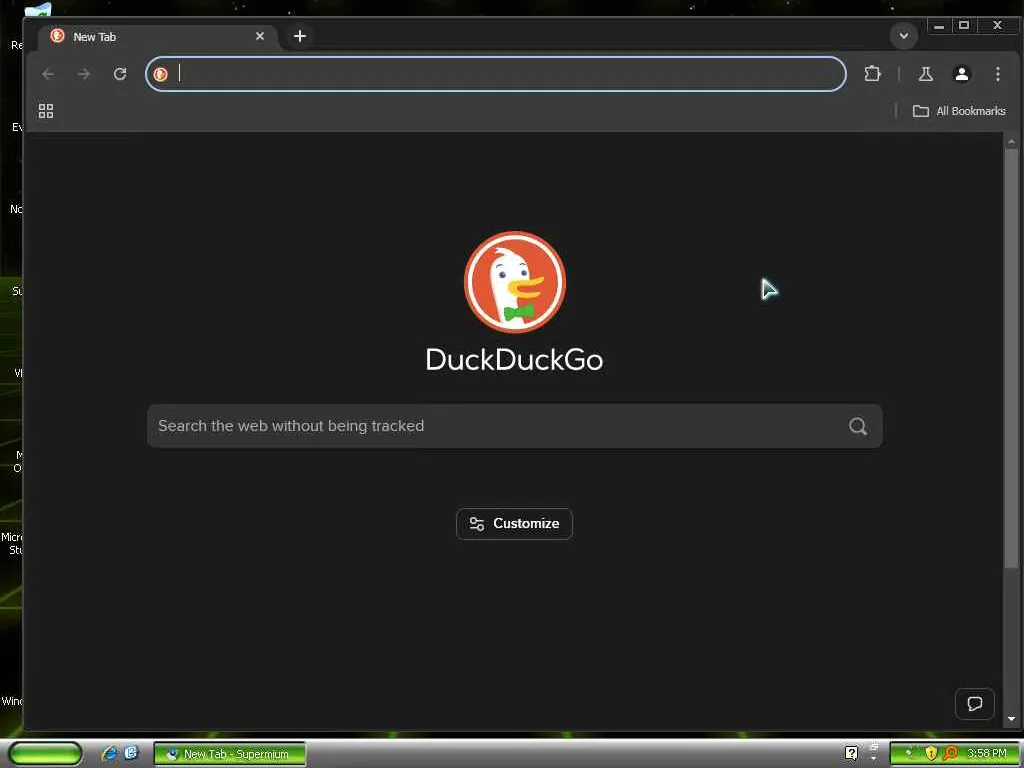Click the page scrollbar up arrow
The image size is (1024, 768).
(x=1012, y=141)
